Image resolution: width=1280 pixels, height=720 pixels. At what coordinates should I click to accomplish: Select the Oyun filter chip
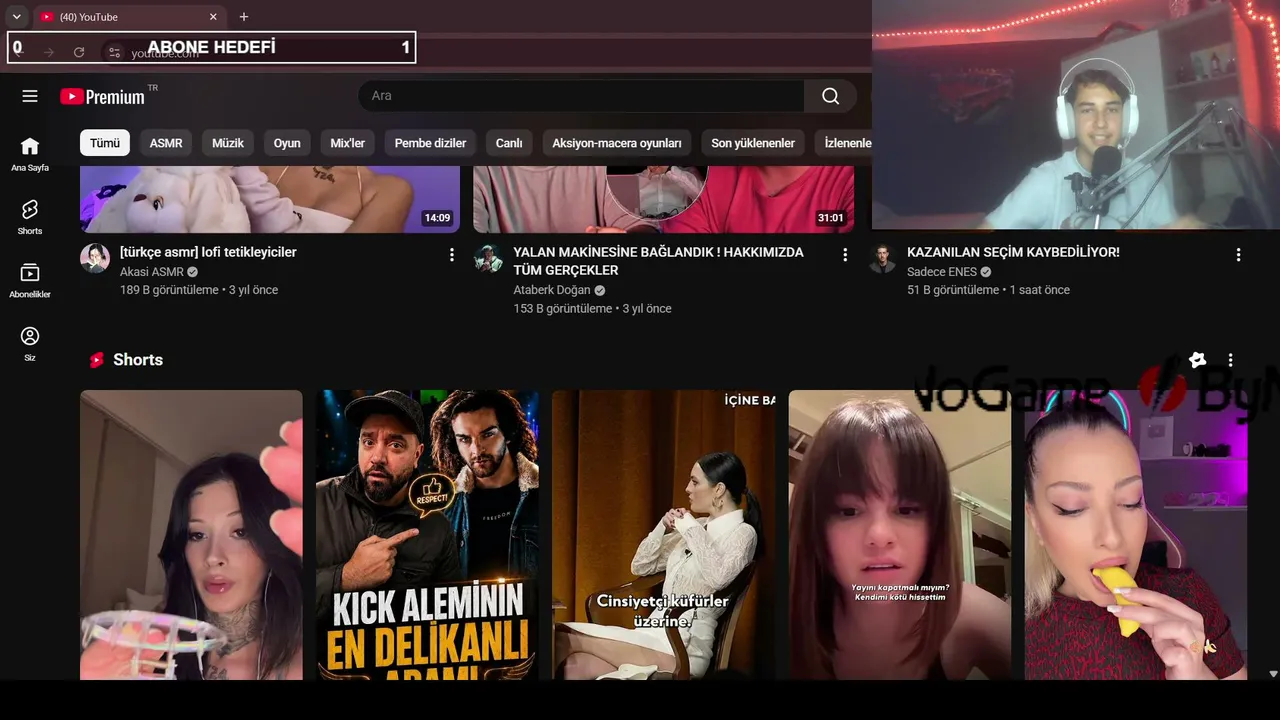287,143
